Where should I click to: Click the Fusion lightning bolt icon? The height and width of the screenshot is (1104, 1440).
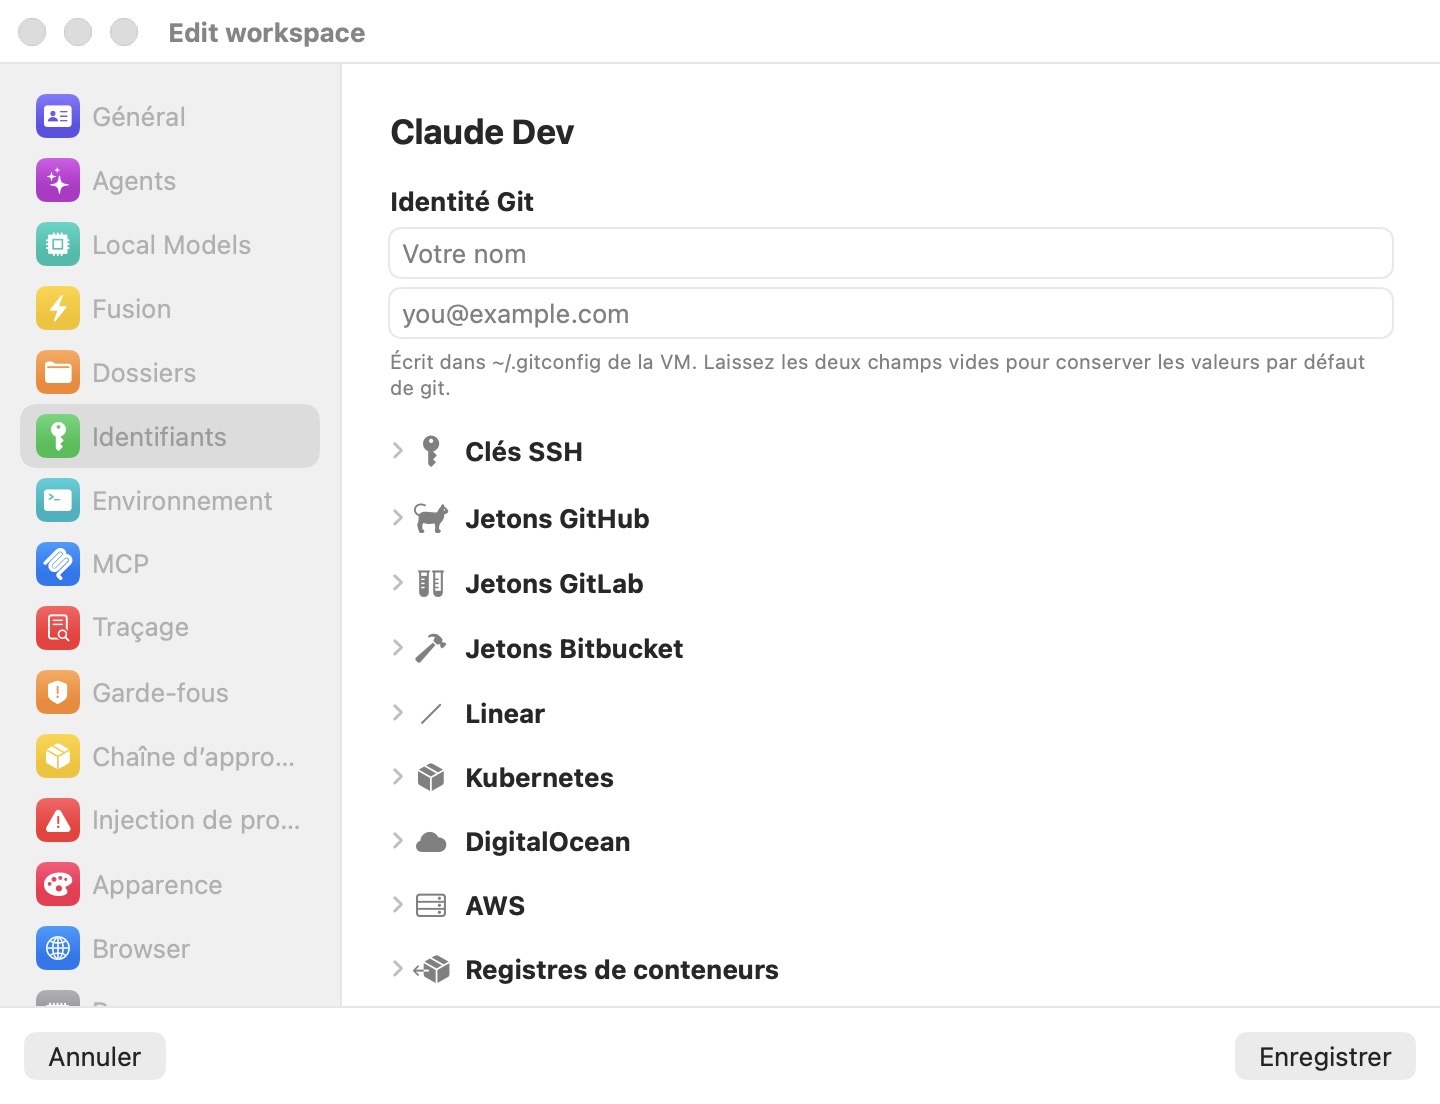[x=58, y=308]
